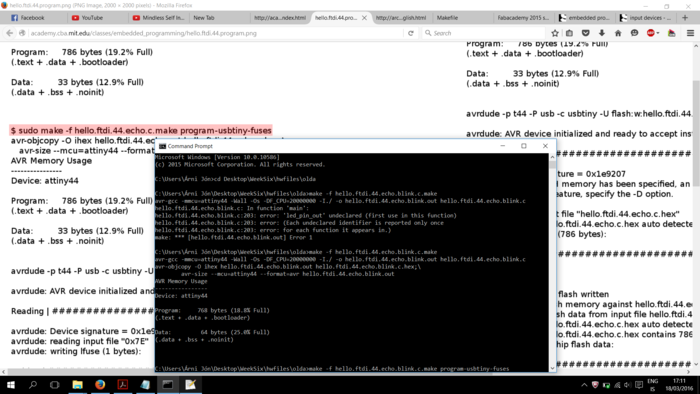Open Adobe Reader from taskbar
The height and width of the screenshot is (394, 700).
pyautogui.click(x=123, y=385)
